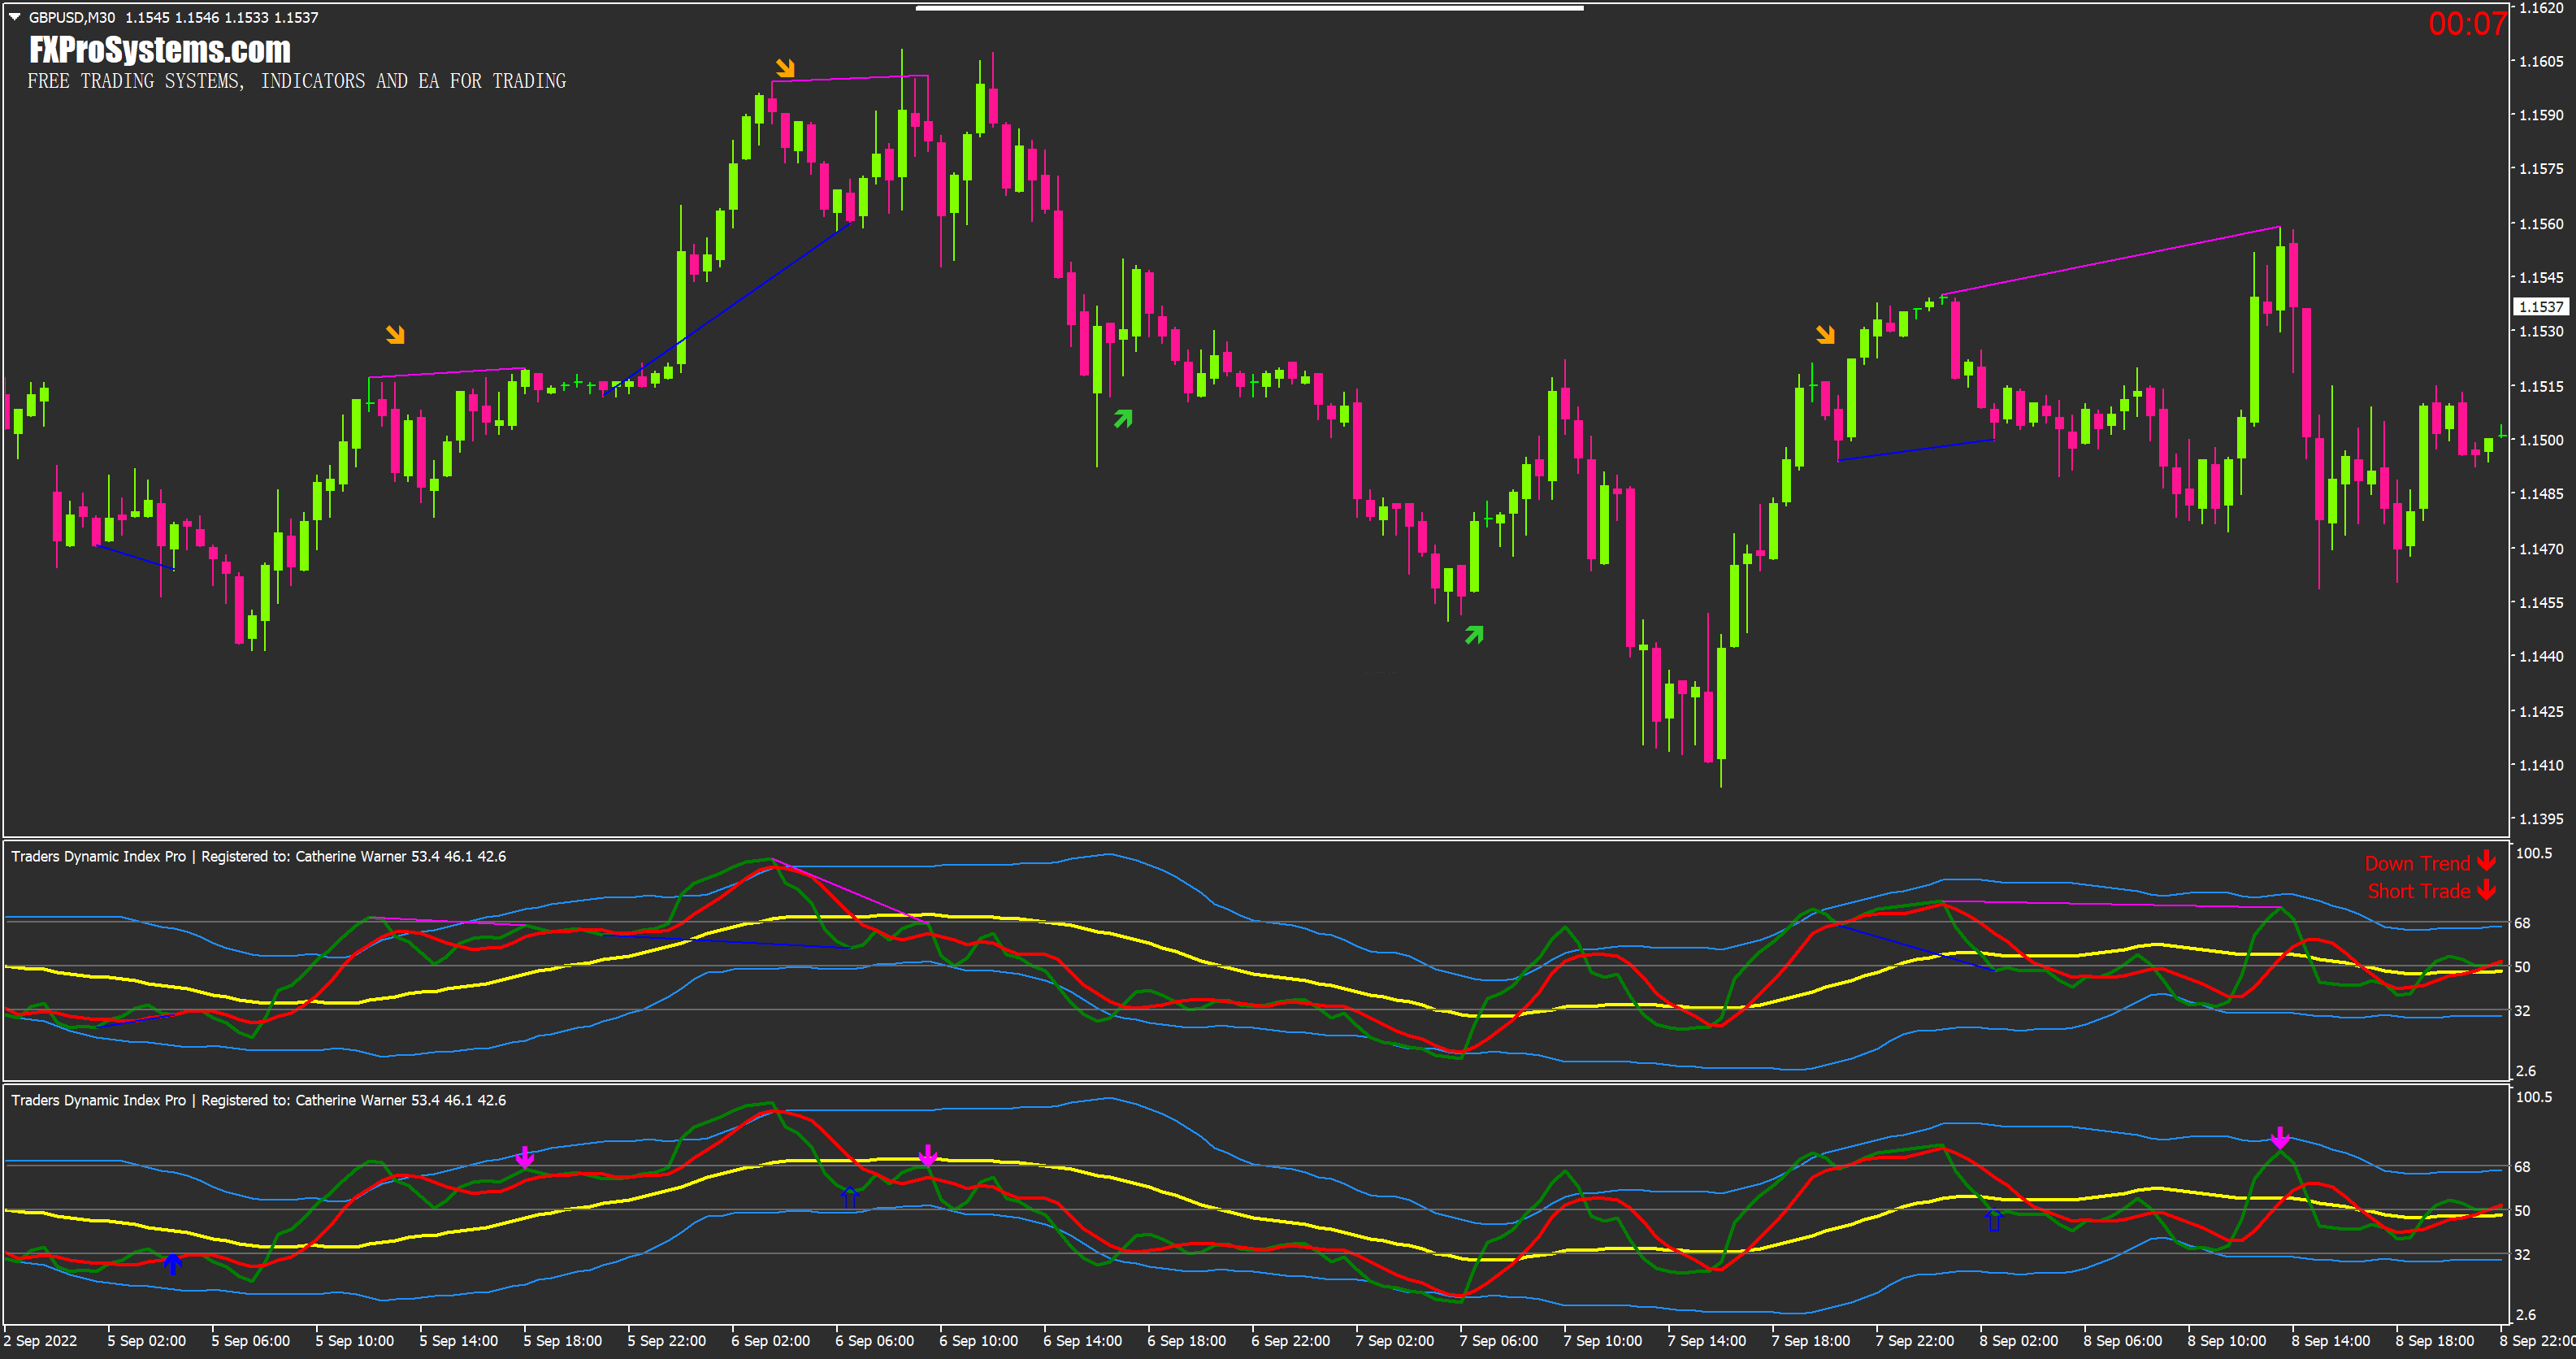Click the Short Trade text label

coord(2418,891)
